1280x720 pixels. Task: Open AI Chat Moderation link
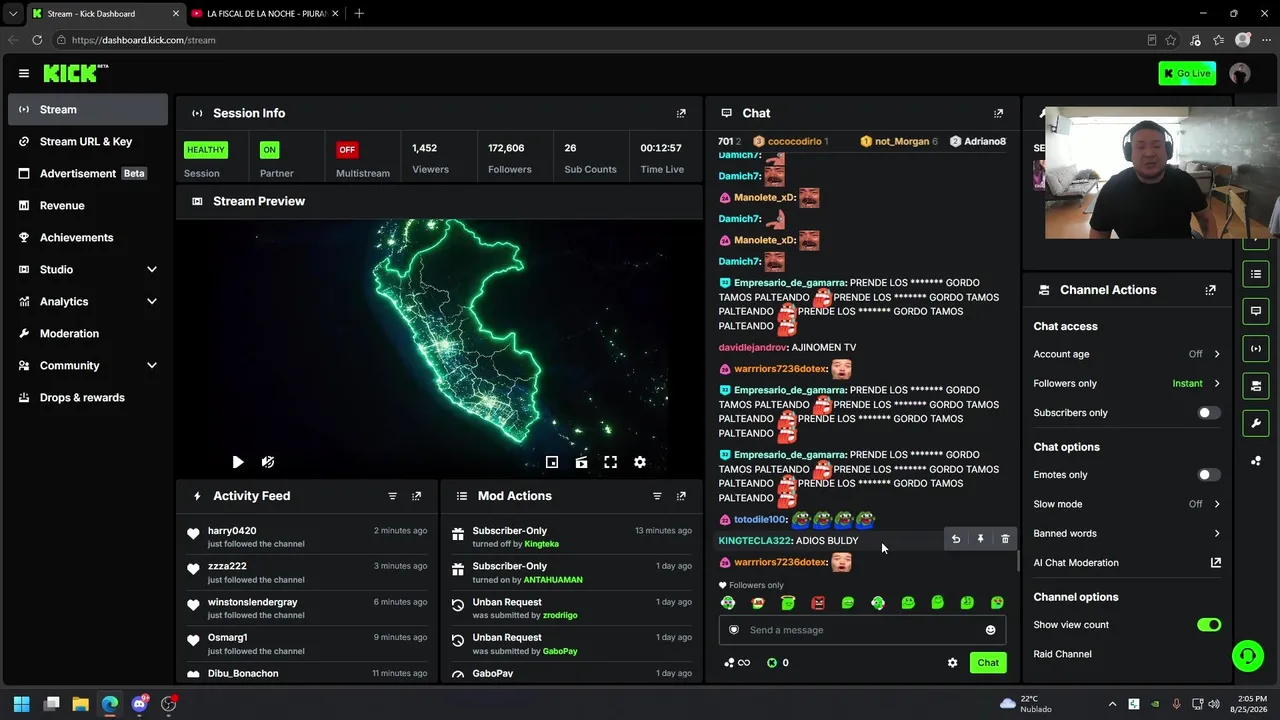click(x=1127, y=563)
